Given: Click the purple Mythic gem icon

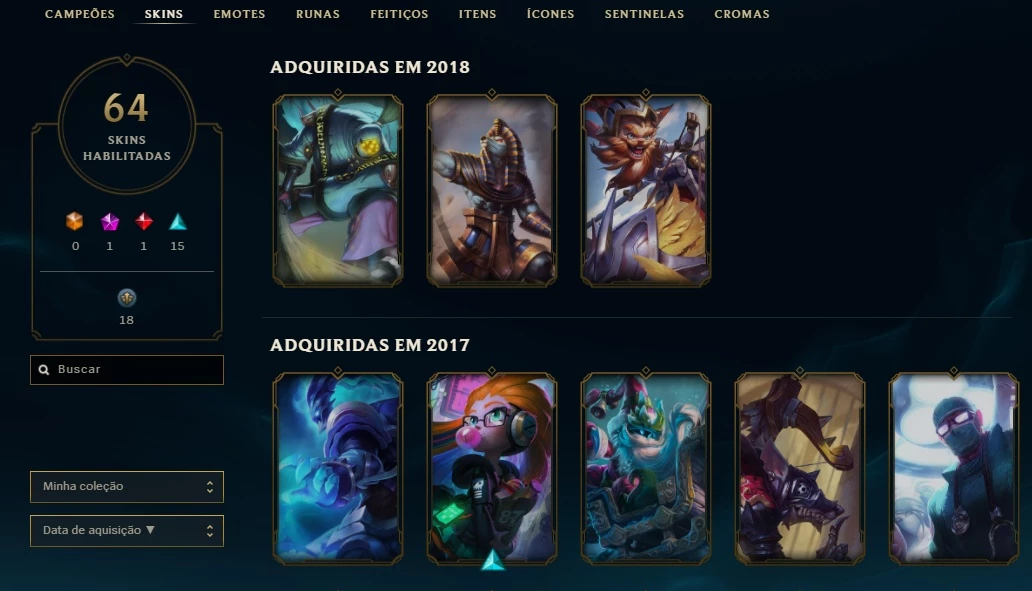Looking at the screenshot, I should pyautogui.click(x=109, y=222).
